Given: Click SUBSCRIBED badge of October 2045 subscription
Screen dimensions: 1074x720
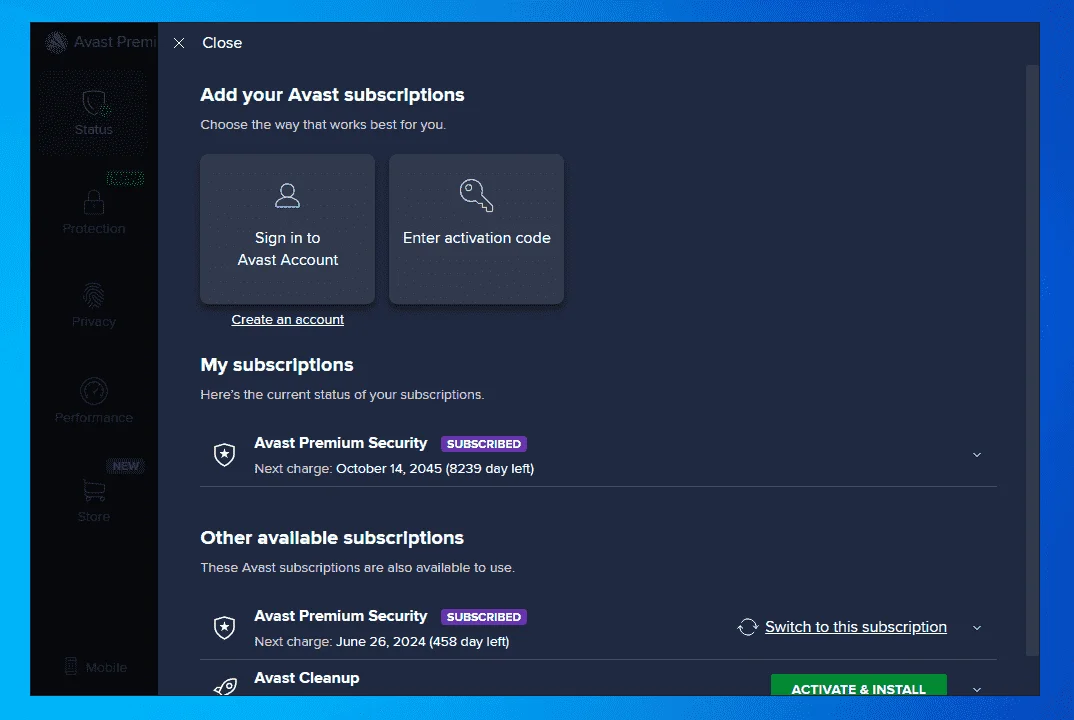Looking at the screenshot, I should click(484, 444).
